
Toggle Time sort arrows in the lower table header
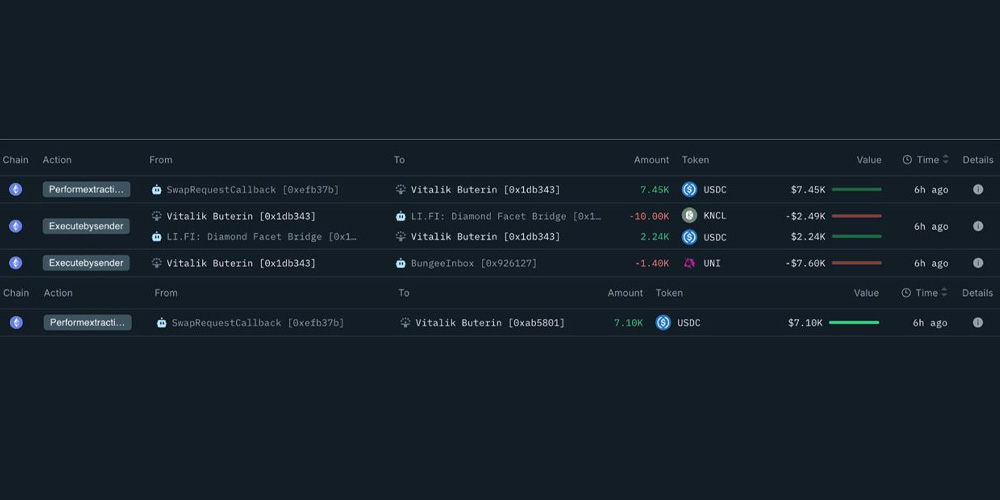[944, 293]
